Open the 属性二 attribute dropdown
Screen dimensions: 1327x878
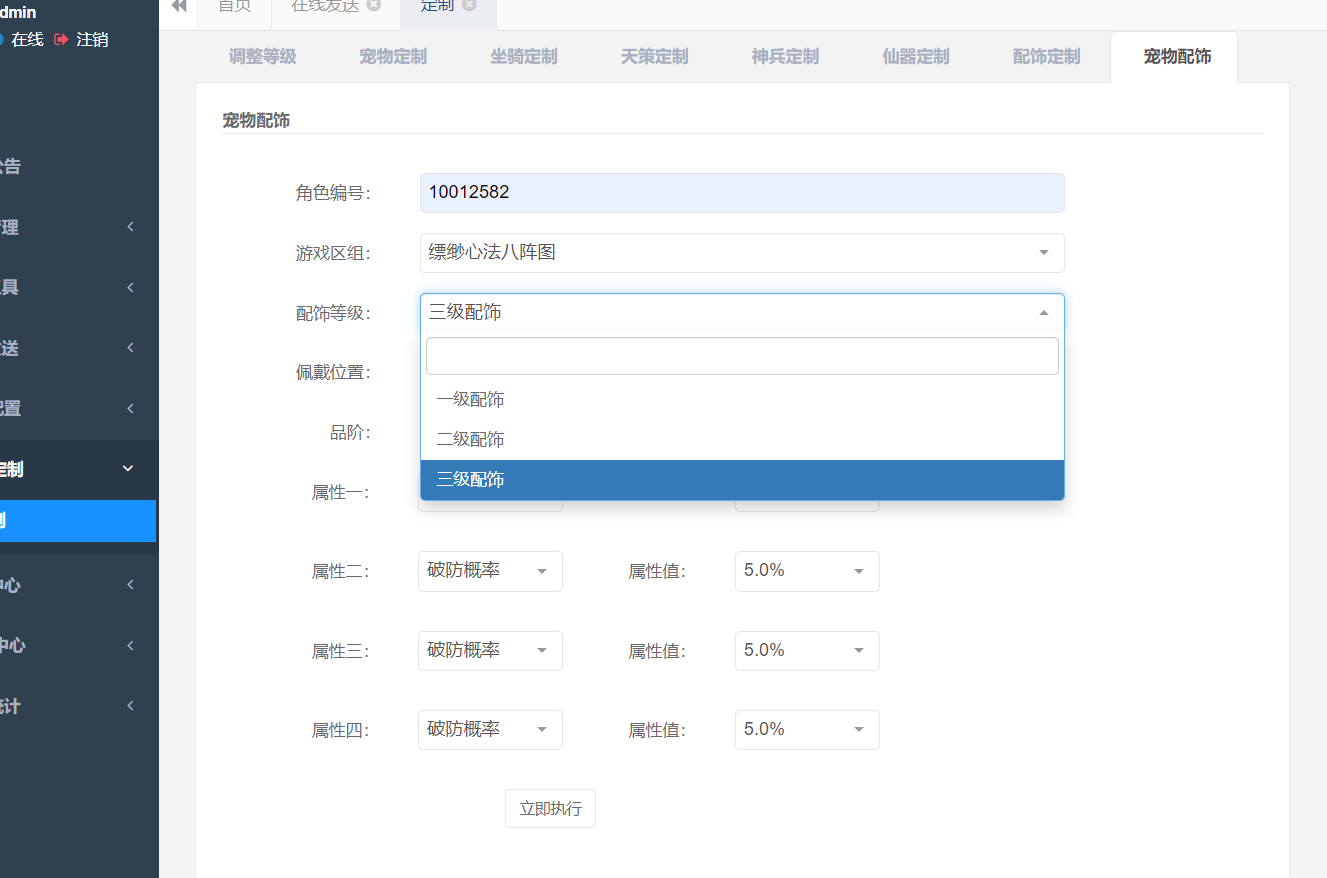[490, 571]
